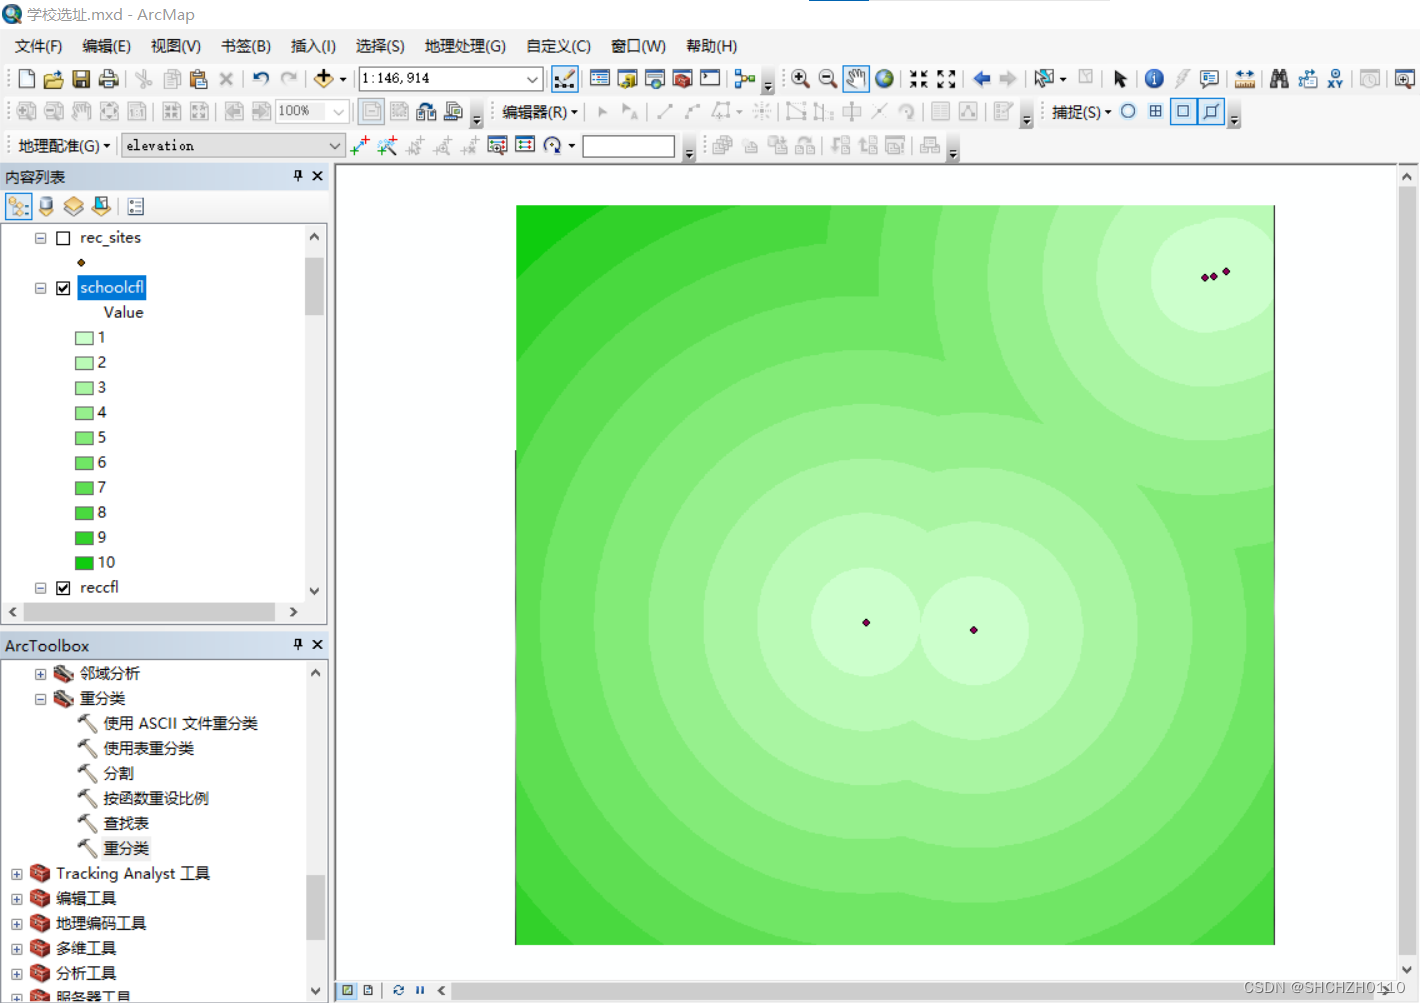Open the 捕捉(S) dropdown menu
The image size is (1420, 1003).
[x=1081, y=112]
